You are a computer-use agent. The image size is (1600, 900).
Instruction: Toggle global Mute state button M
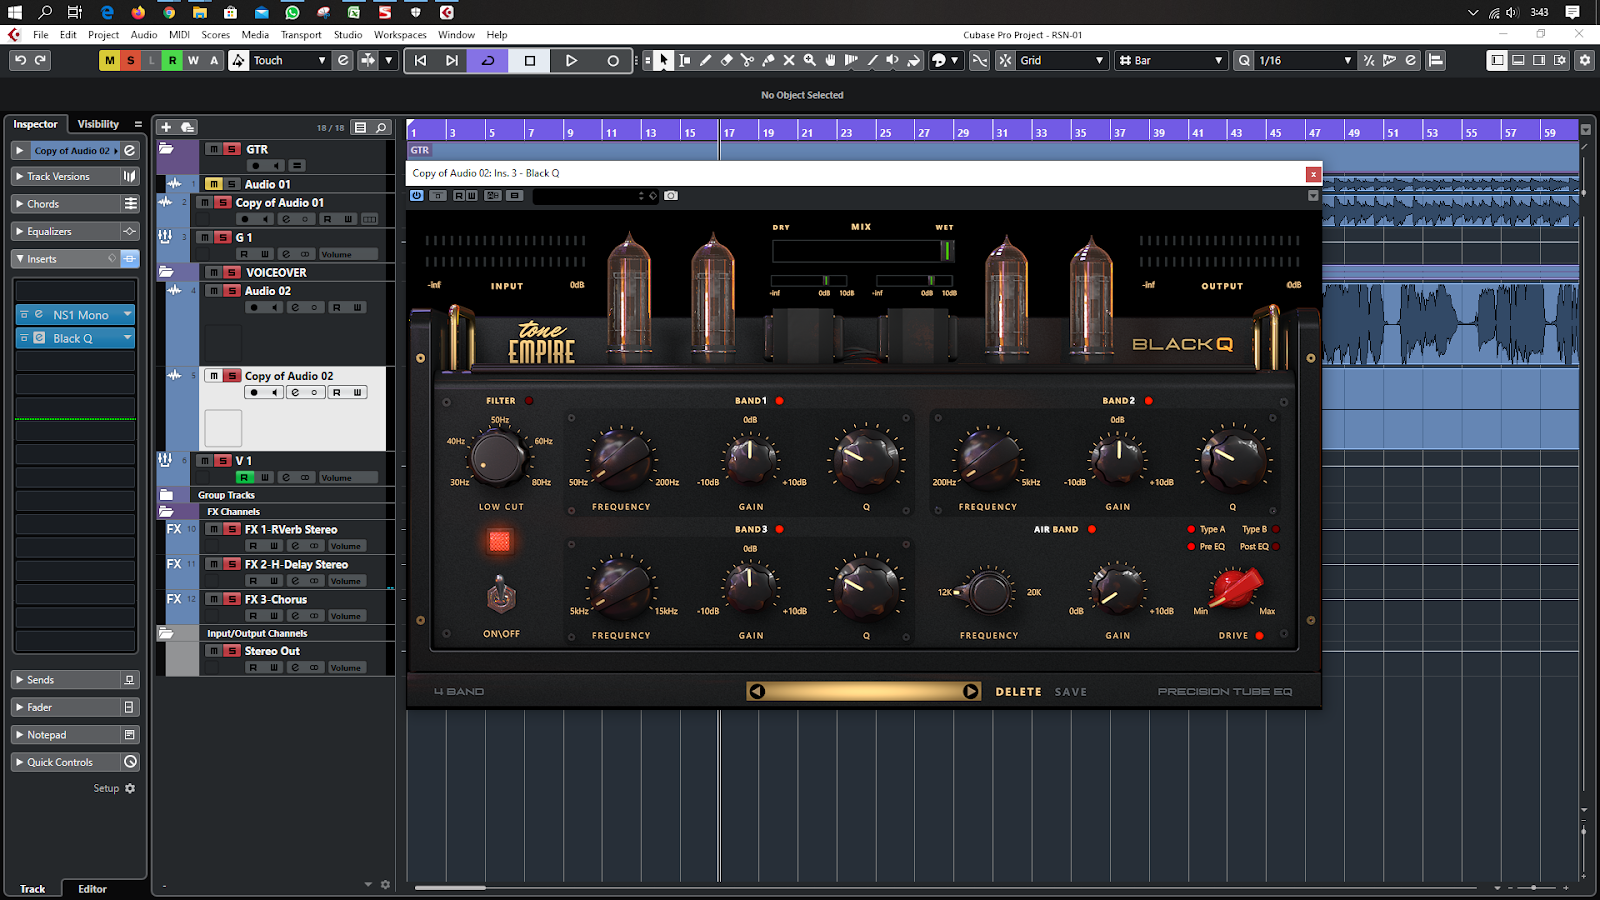coord(109,60)
